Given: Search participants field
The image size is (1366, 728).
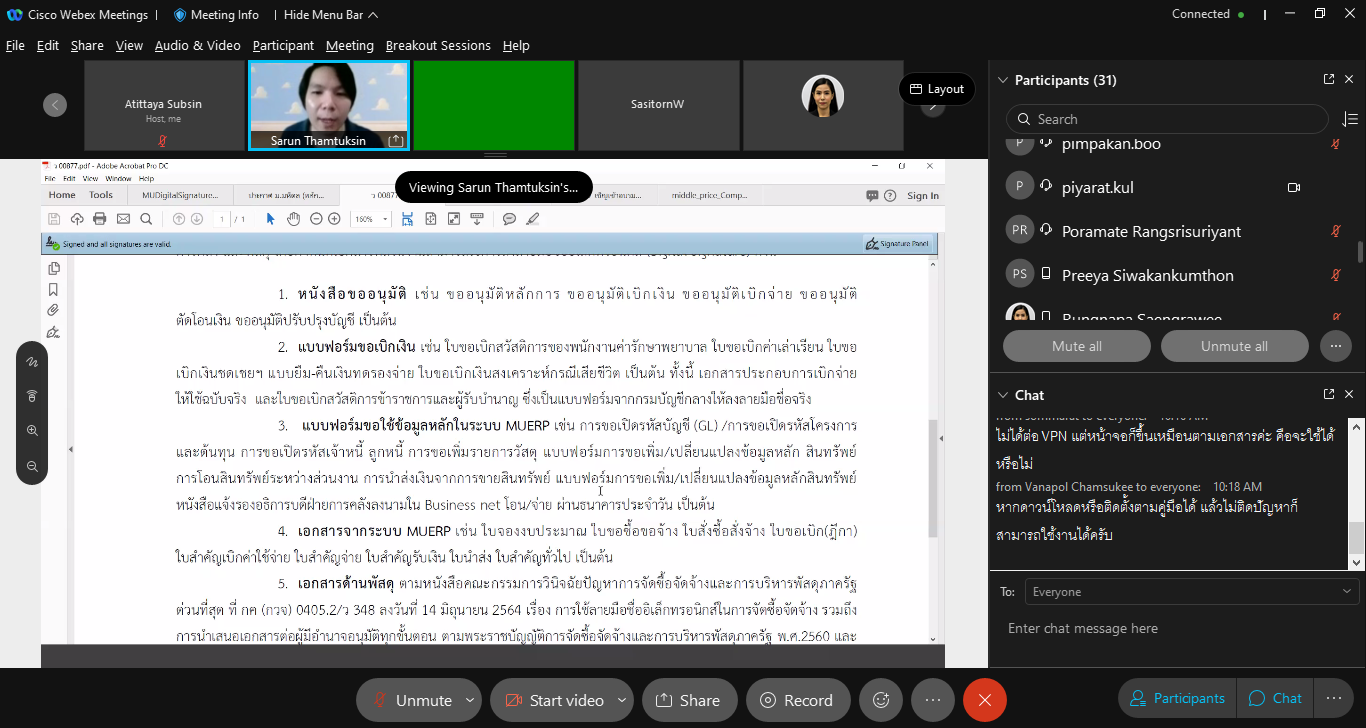Looking at the screenshot, I should coord(1168,119).
